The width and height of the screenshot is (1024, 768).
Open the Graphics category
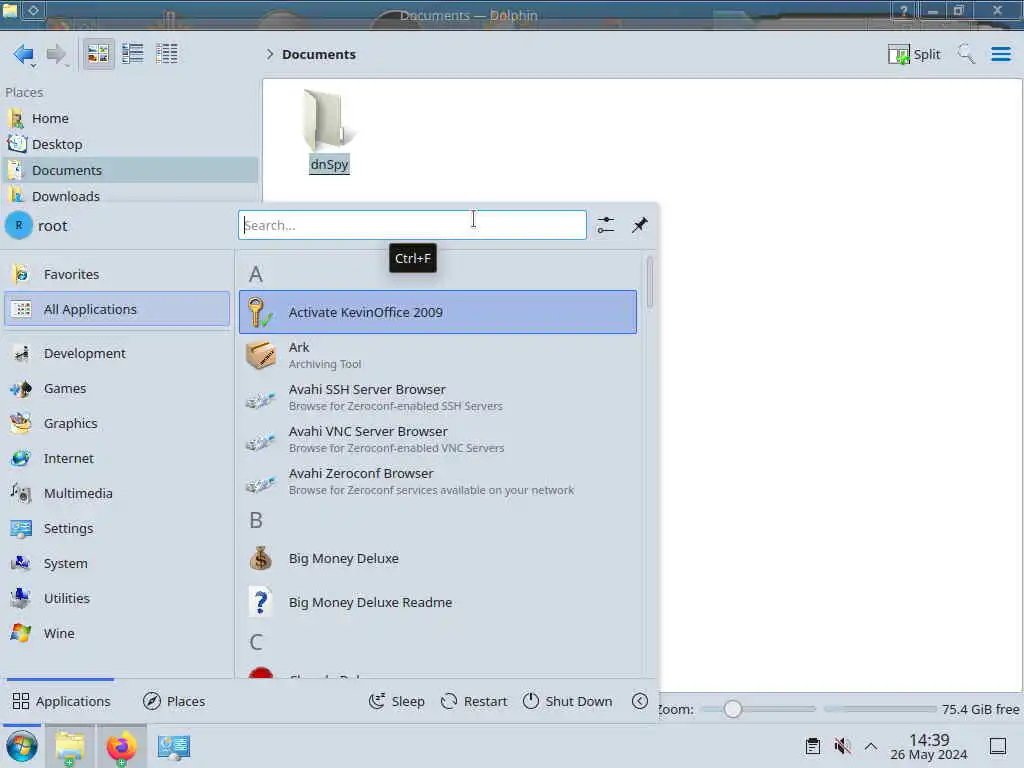pyautogui.click(x=117, y=423)
